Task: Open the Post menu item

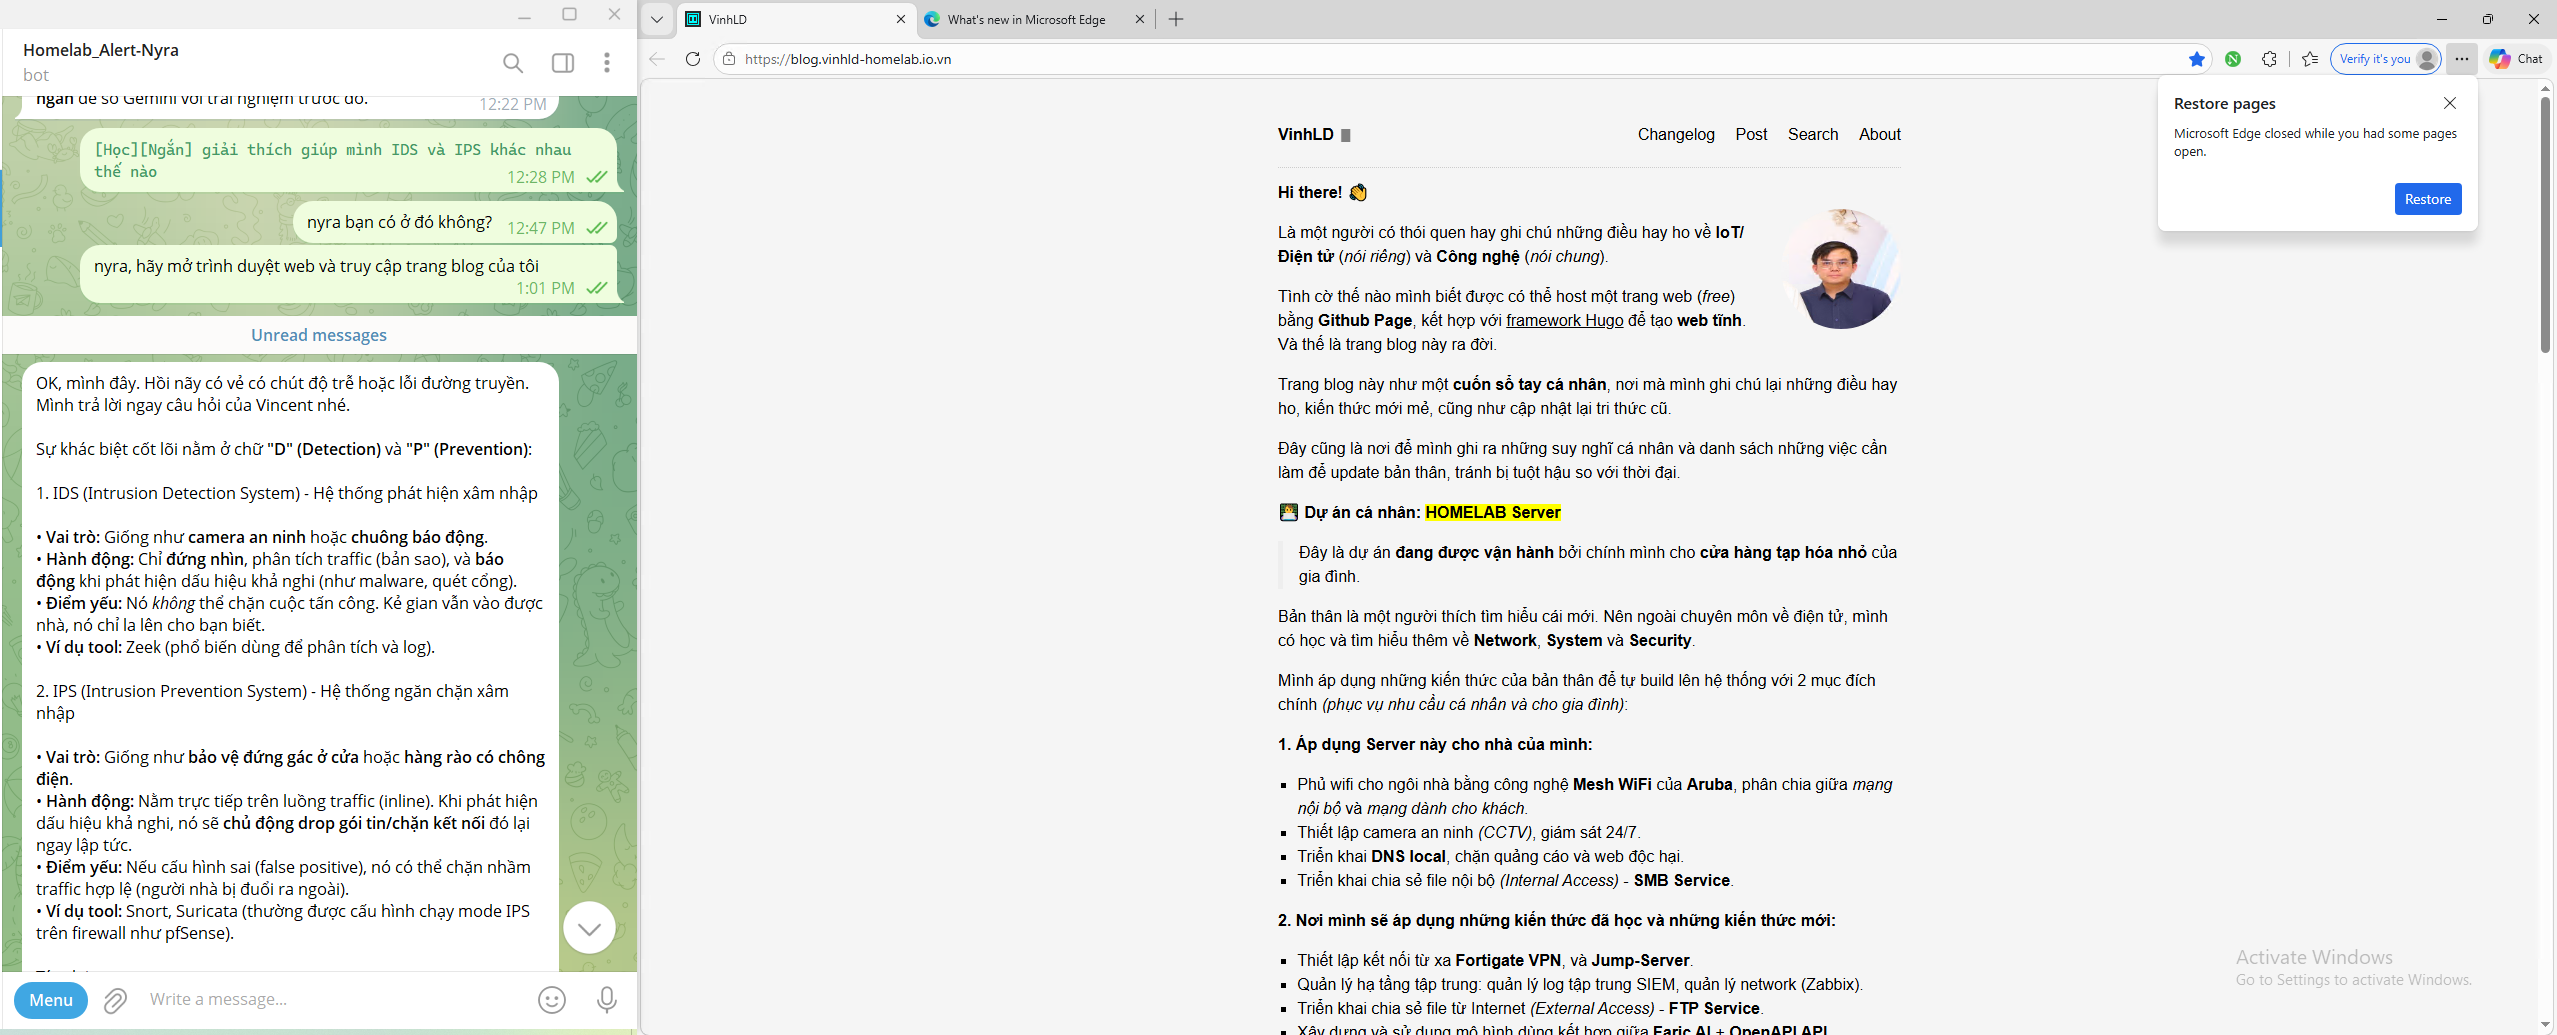Action: (x=1751, y=134)
